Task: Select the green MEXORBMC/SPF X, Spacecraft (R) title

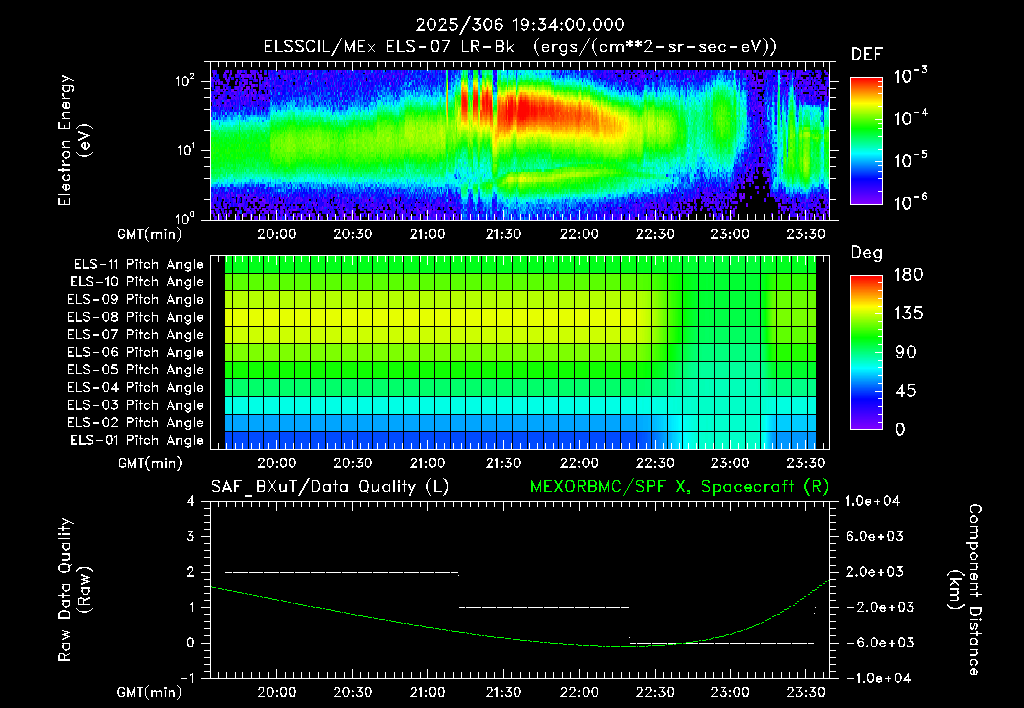Action: point(679,487)
